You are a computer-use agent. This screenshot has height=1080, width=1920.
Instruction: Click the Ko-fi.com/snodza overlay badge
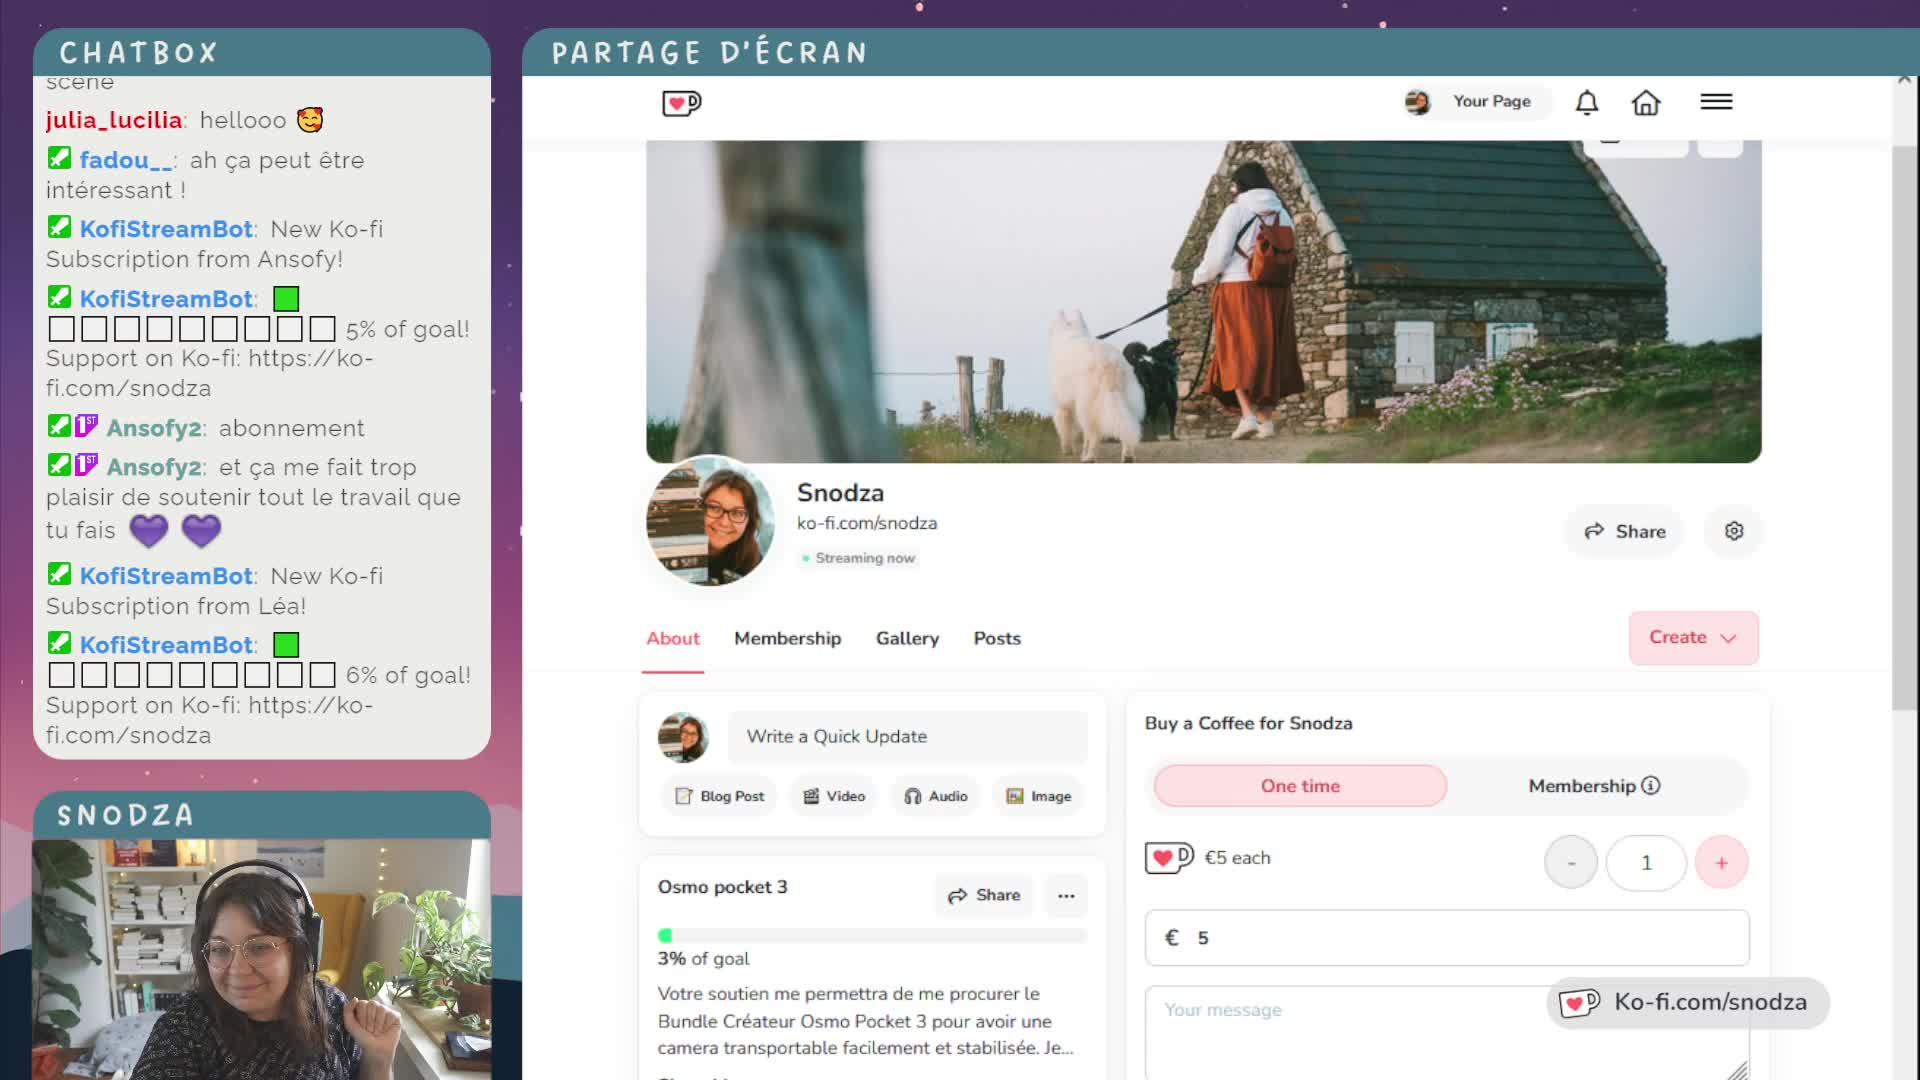click(1687, 1002)
